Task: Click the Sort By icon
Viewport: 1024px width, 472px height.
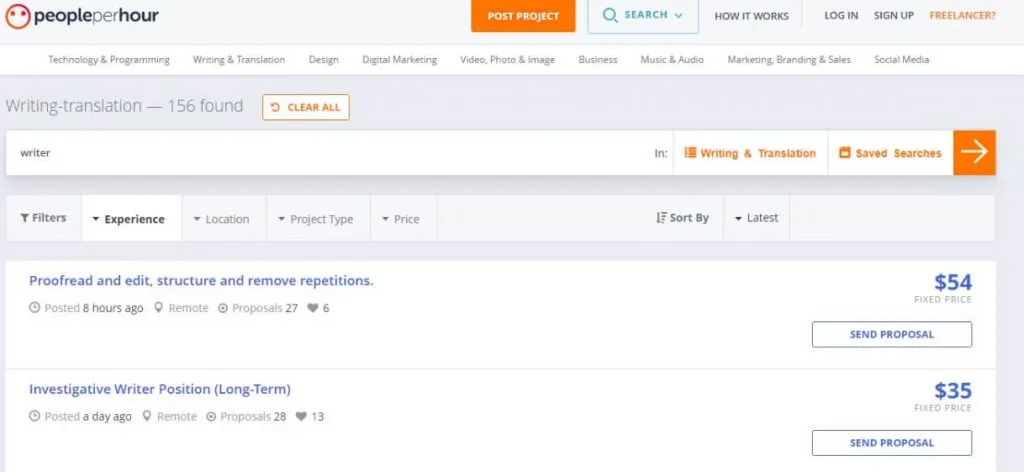Action: point(662,218)
